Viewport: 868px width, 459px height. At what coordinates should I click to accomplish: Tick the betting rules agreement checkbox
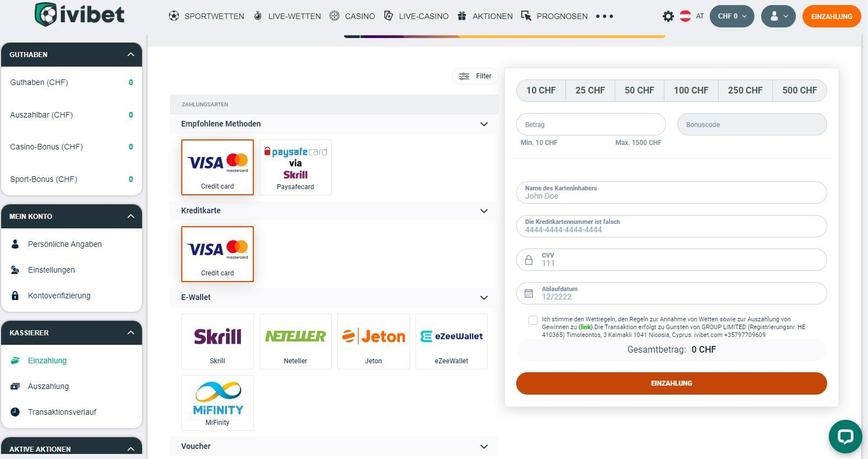[x=533, y=320]
